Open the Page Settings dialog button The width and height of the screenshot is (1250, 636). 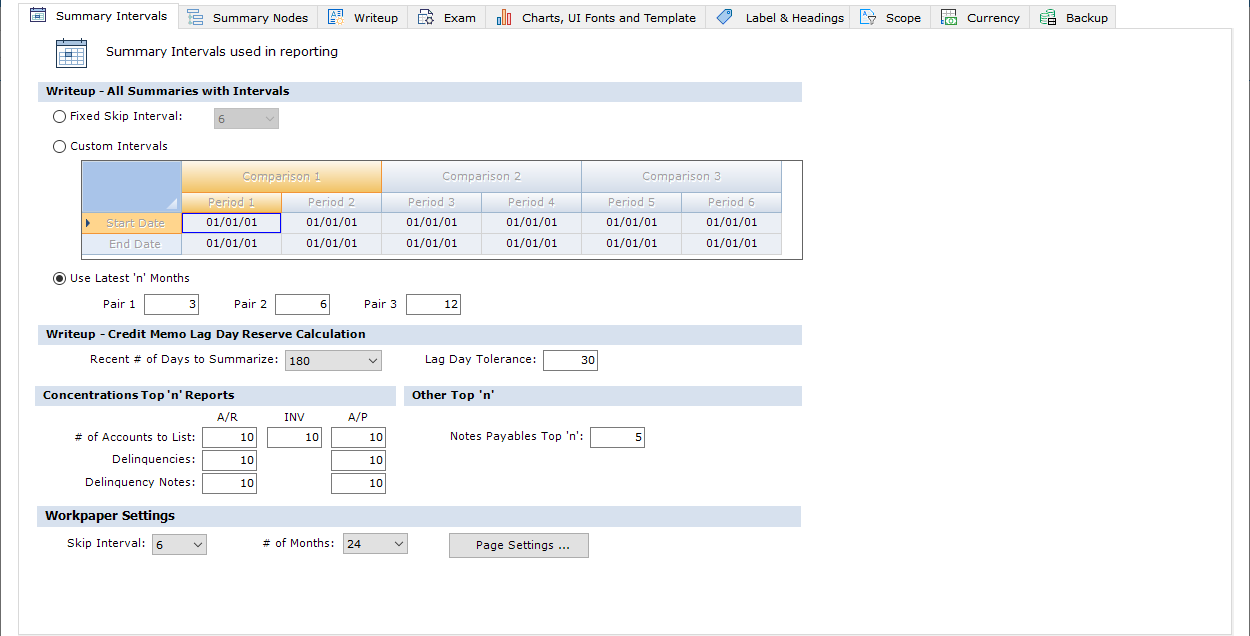pos(518,545)
